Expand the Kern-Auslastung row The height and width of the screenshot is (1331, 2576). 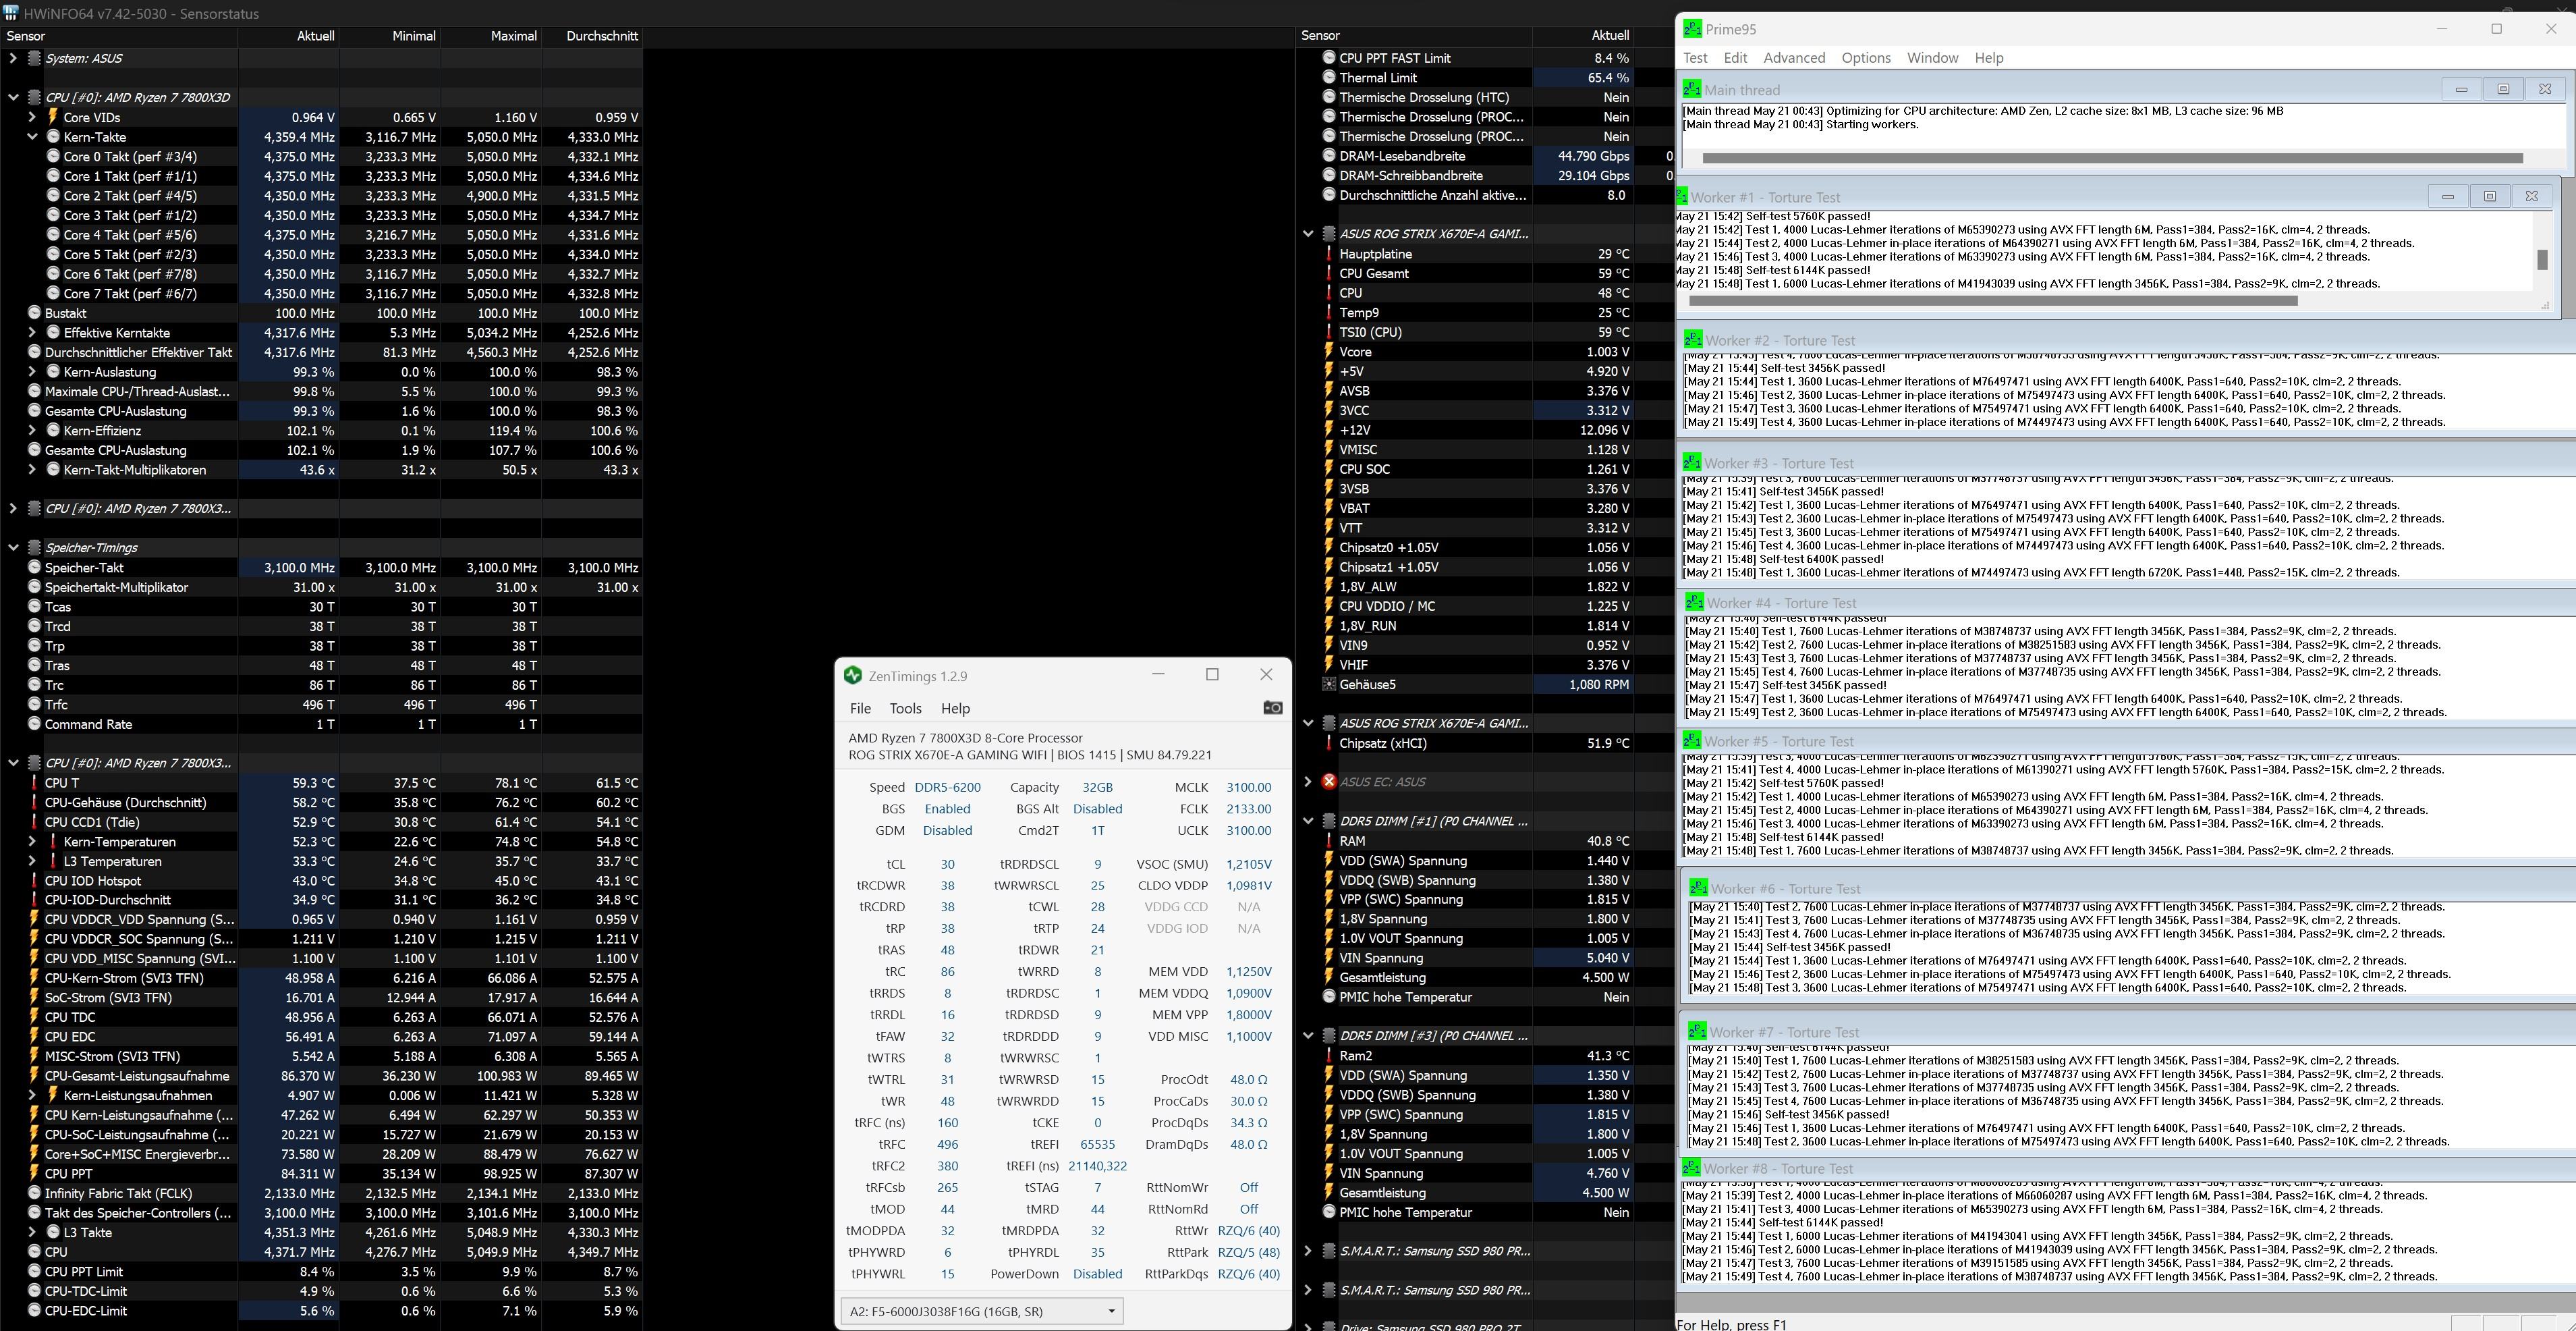pos(32,372)
